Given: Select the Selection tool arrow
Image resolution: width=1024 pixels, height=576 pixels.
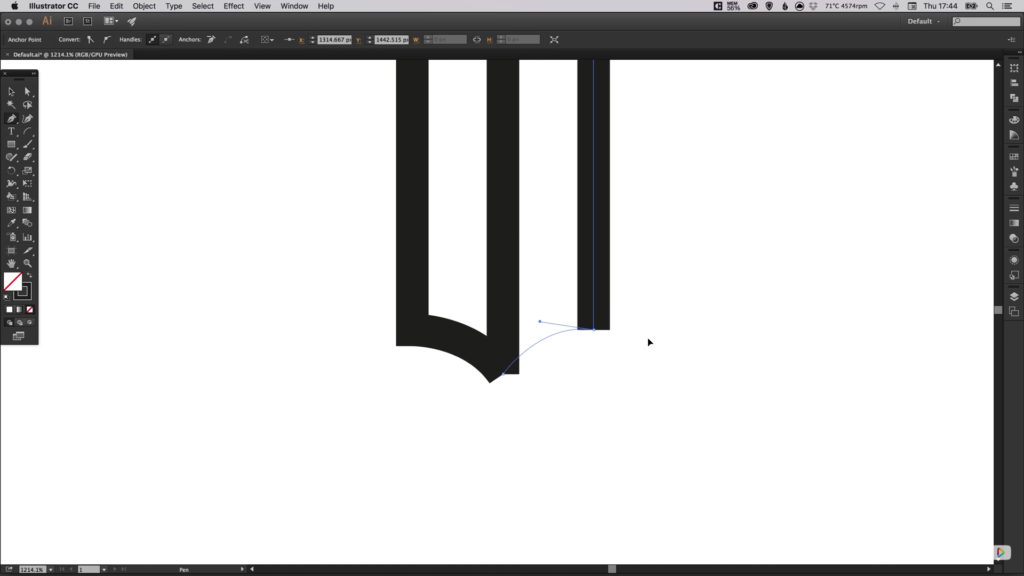Looking at the screenshot, I should coord(11,91).
